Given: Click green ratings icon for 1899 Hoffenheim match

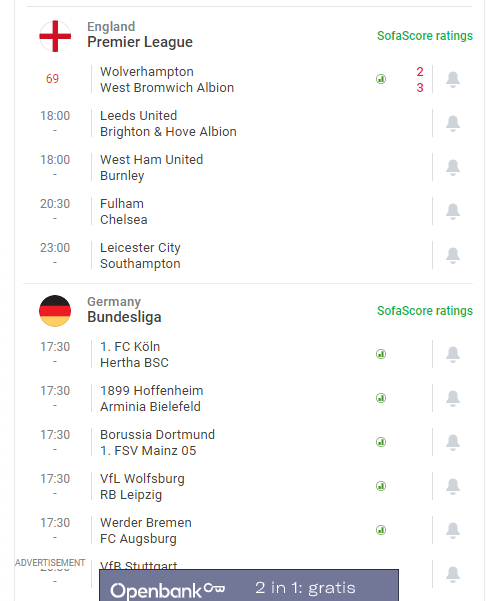Looking at the screenshot, I should click(381, 398).
